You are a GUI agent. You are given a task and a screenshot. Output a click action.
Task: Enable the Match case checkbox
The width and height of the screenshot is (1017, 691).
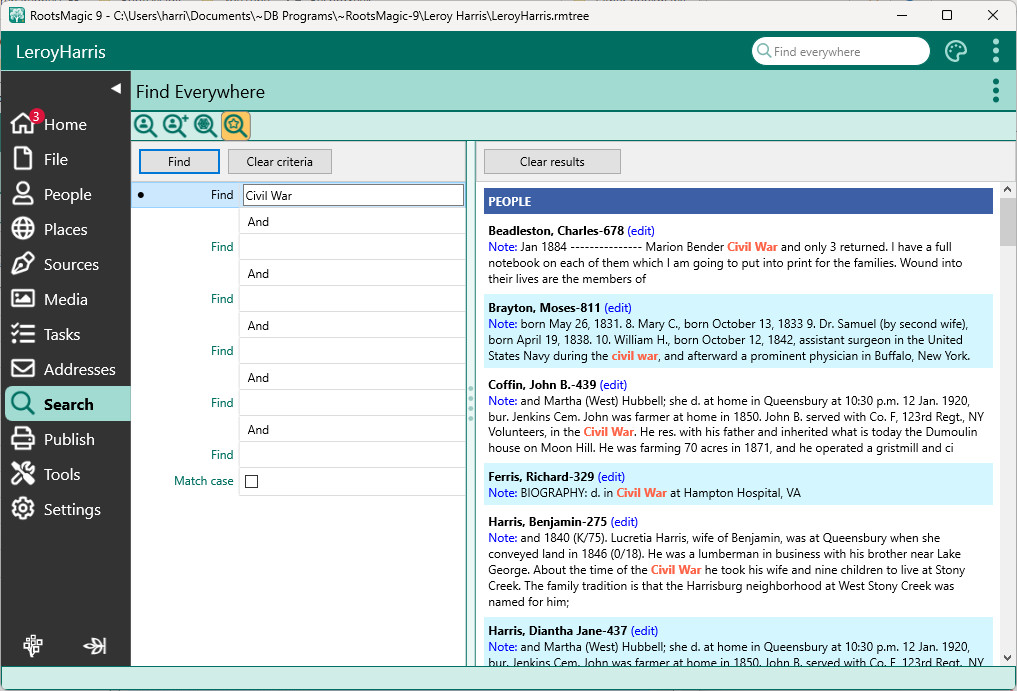tap(252, 481)
